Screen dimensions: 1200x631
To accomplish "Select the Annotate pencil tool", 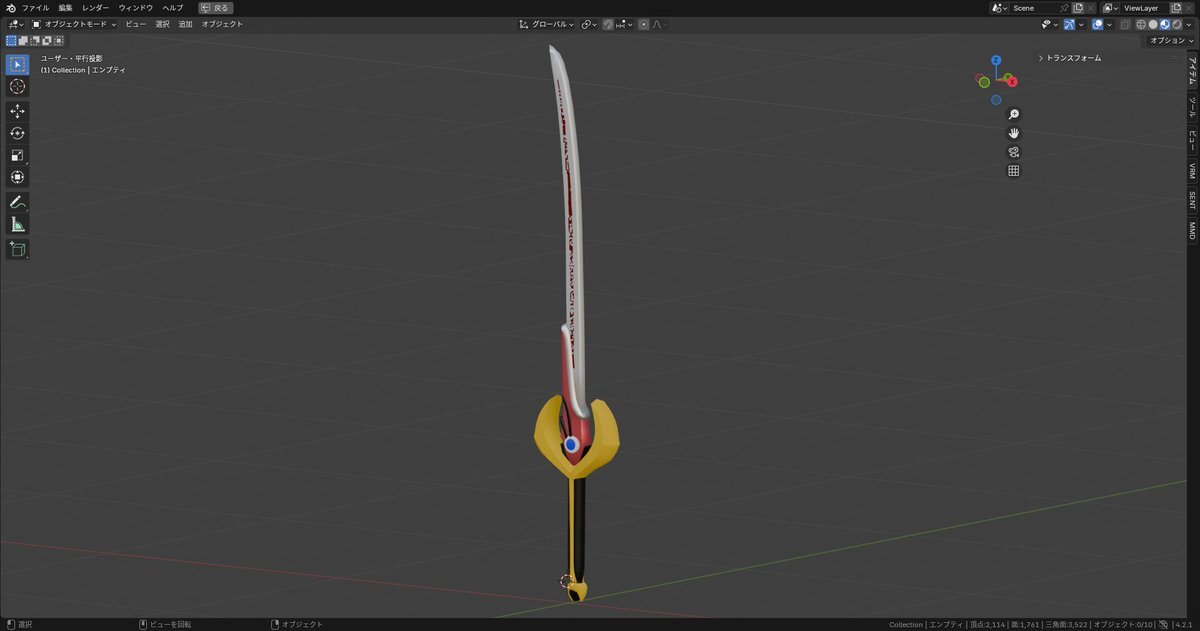I will (17, 202).
